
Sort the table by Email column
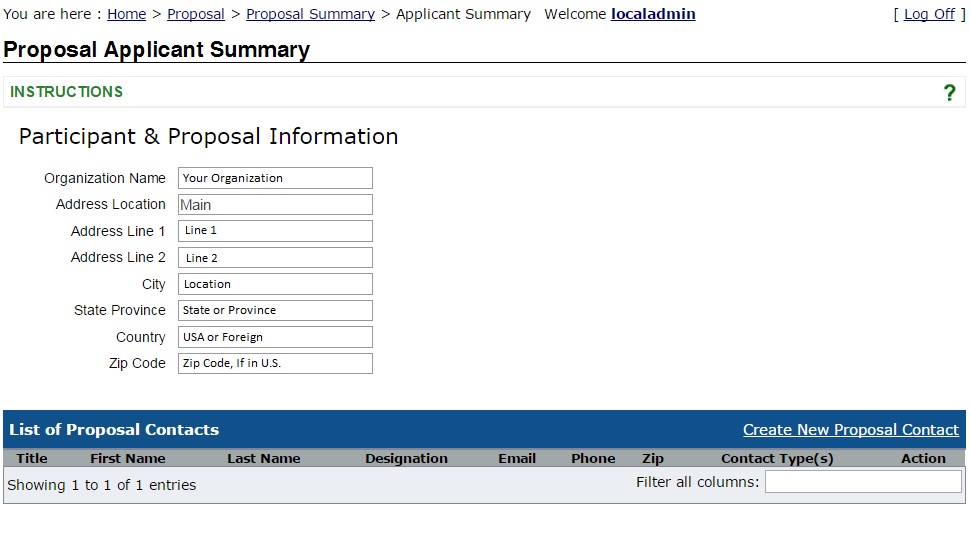(517, 459)
